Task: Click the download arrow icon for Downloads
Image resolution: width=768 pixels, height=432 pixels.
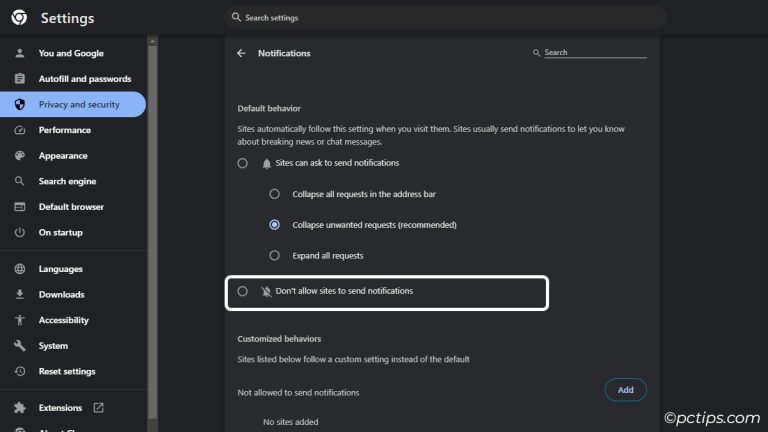Action: coord(20,294)
